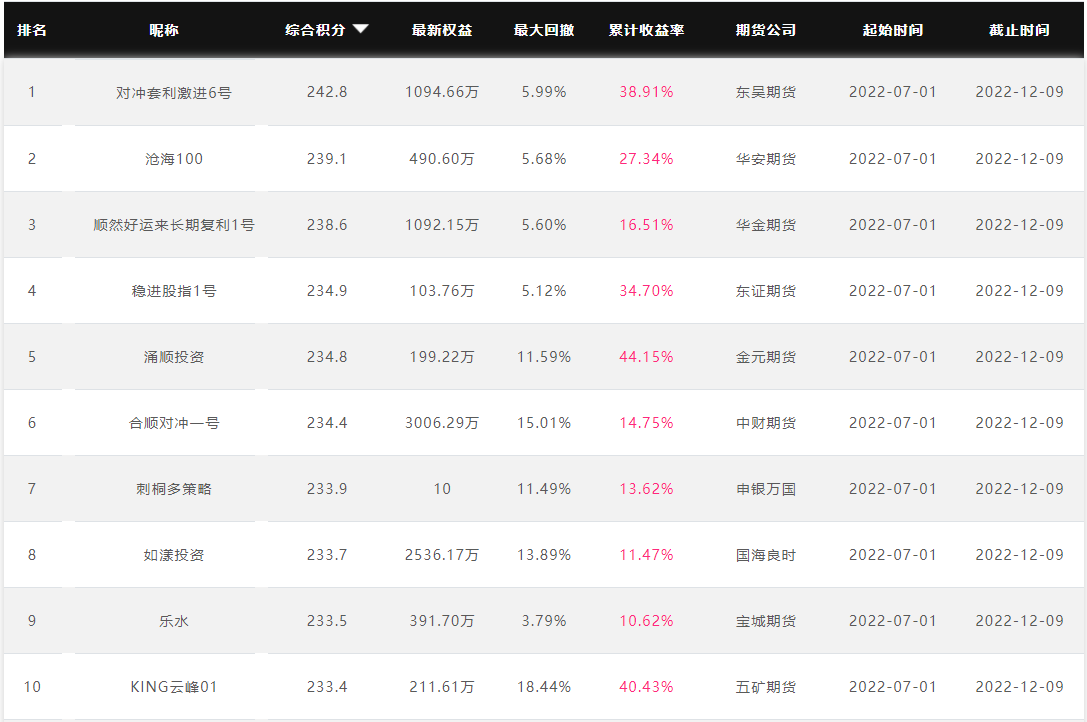Click the company 华金期货
Screen dimensions: 1087x722
click(766, 225)
